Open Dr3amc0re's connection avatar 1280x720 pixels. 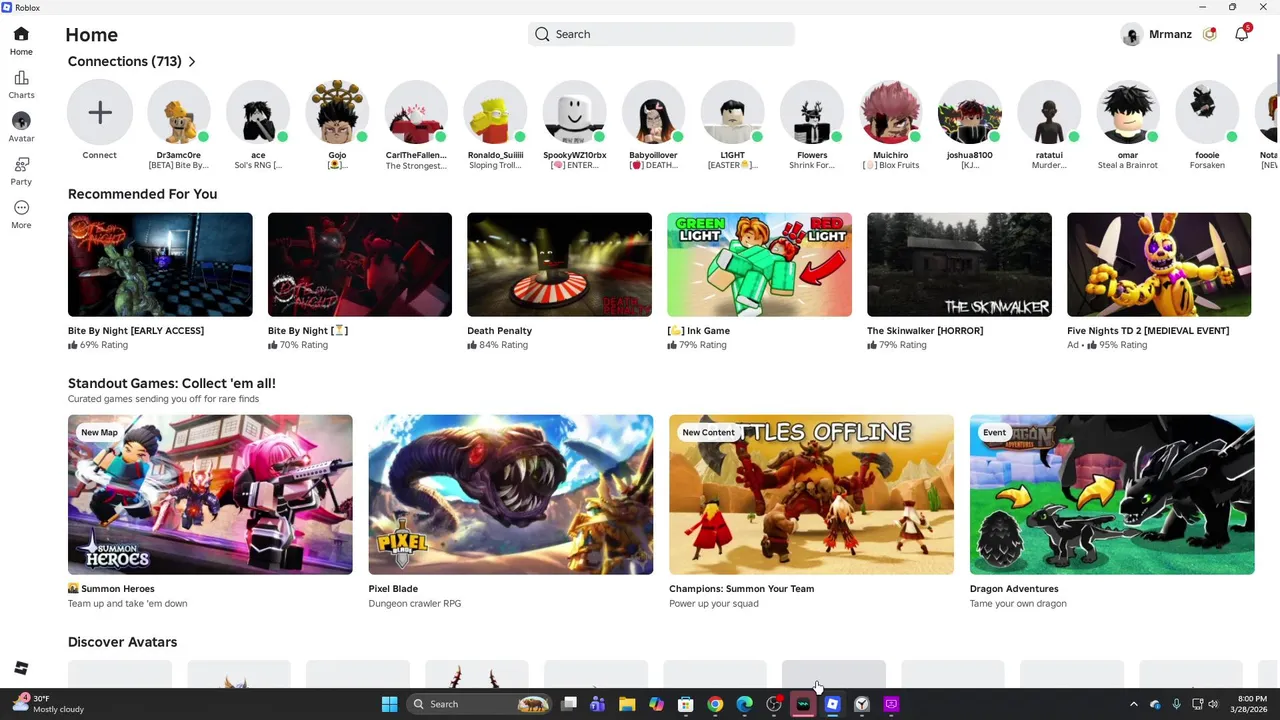point(179,112)
